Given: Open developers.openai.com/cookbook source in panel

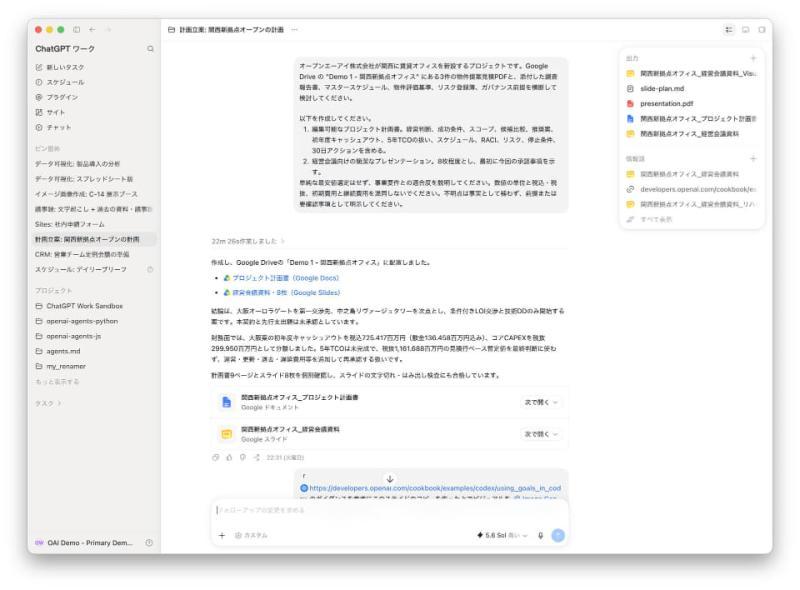Looking at the screenshot, I should pyautogui.click(x=691, y=189).
